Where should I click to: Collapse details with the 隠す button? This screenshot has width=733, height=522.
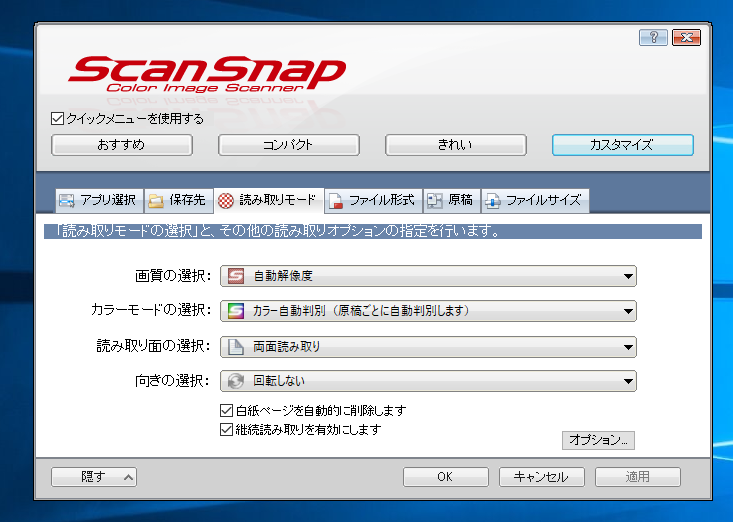pos(93,477)
